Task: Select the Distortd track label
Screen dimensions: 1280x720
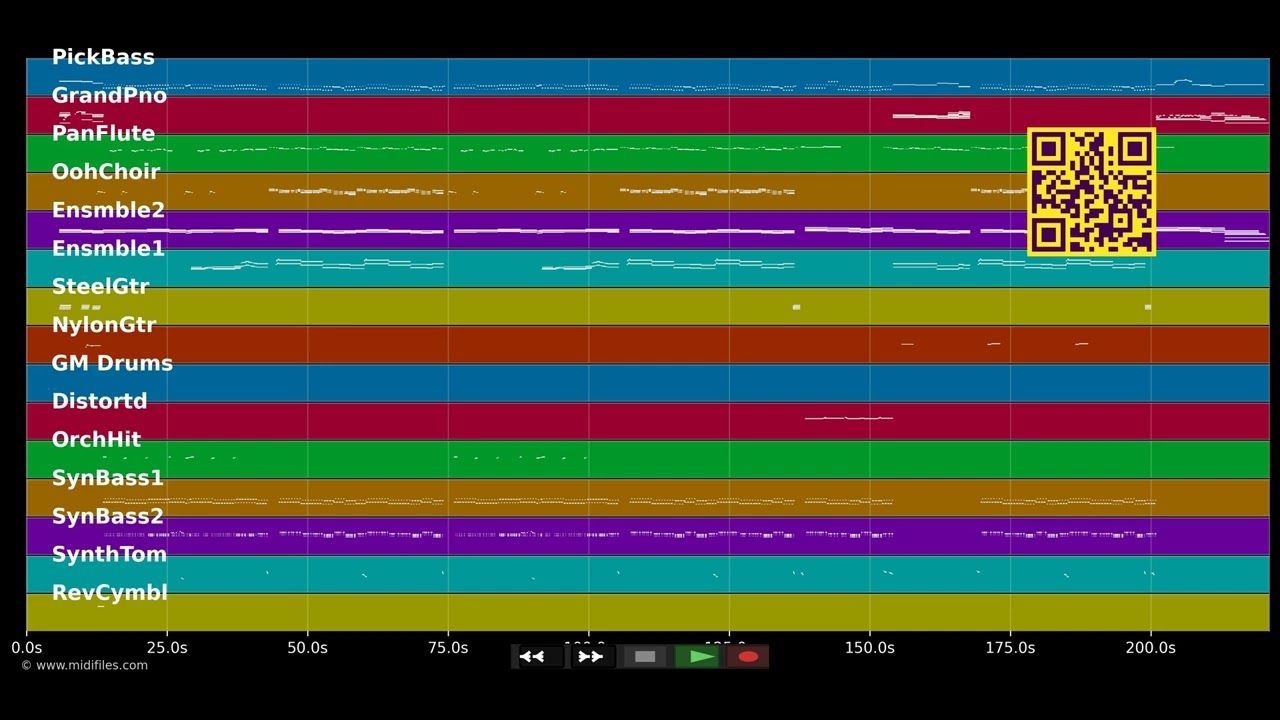Action: pyautogui.click(x=99, y=401)
